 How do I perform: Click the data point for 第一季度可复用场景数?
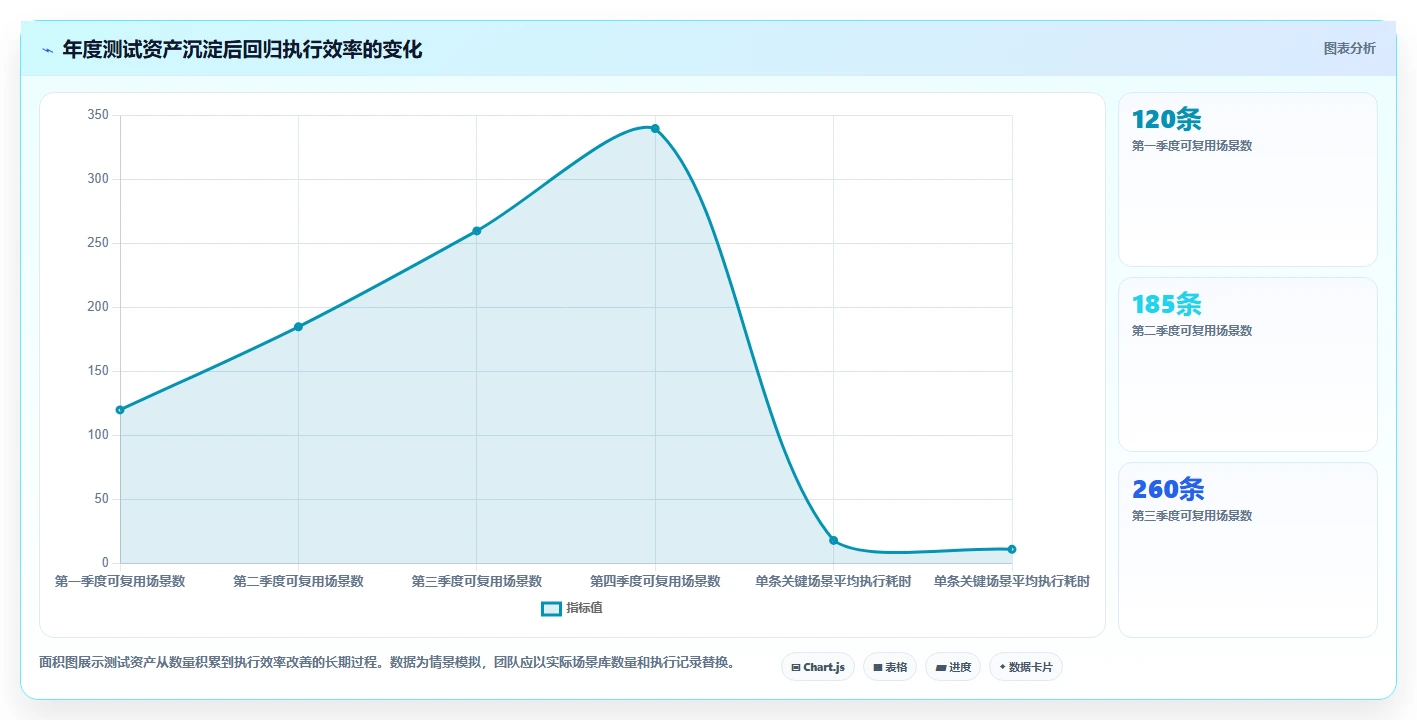[120, 410]
